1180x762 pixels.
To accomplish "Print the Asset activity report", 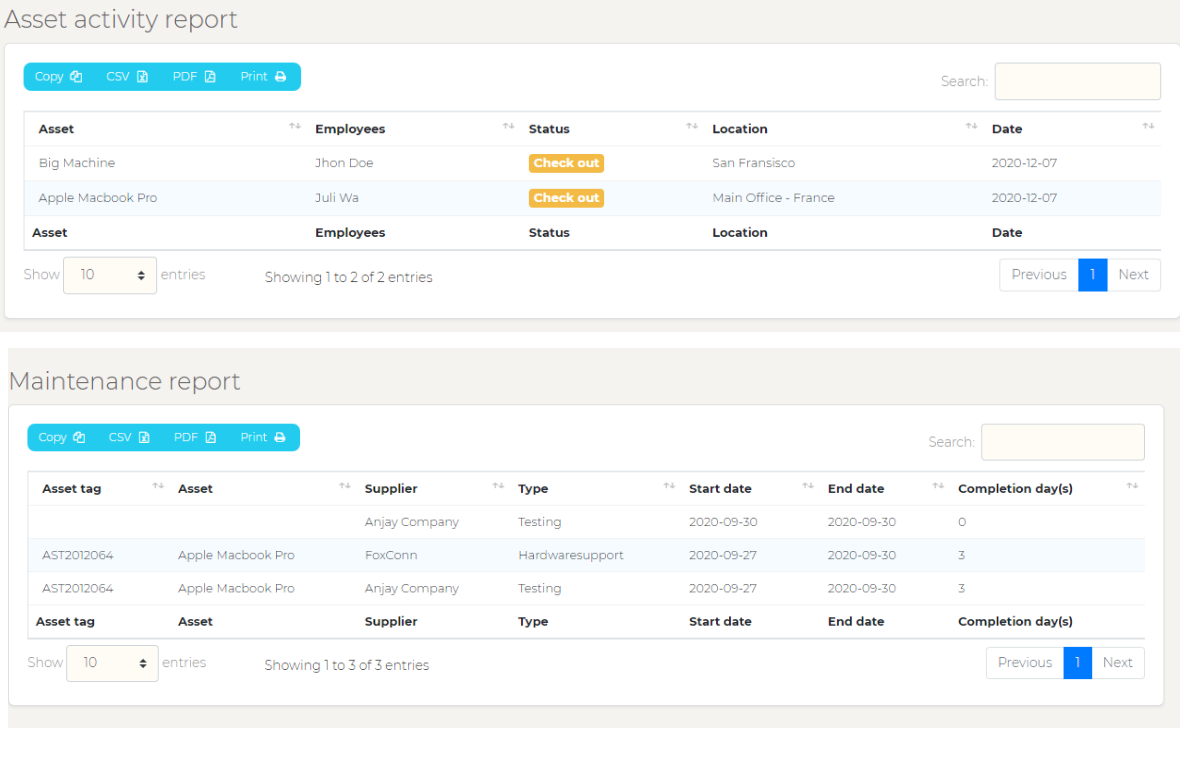I will (x=263, y=77).
